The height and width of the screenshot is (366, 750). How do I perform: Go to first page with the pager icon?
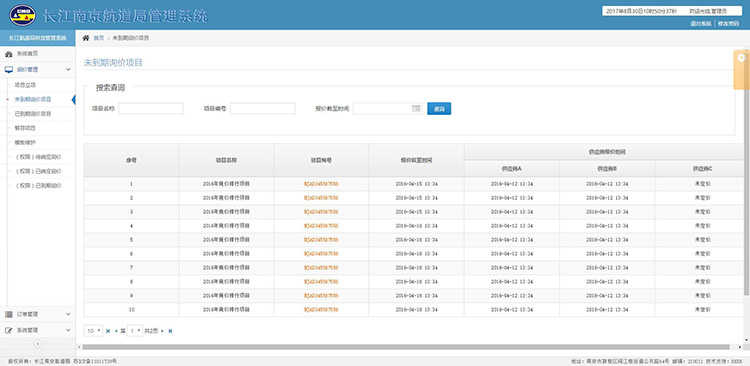[x=108, y=331]
